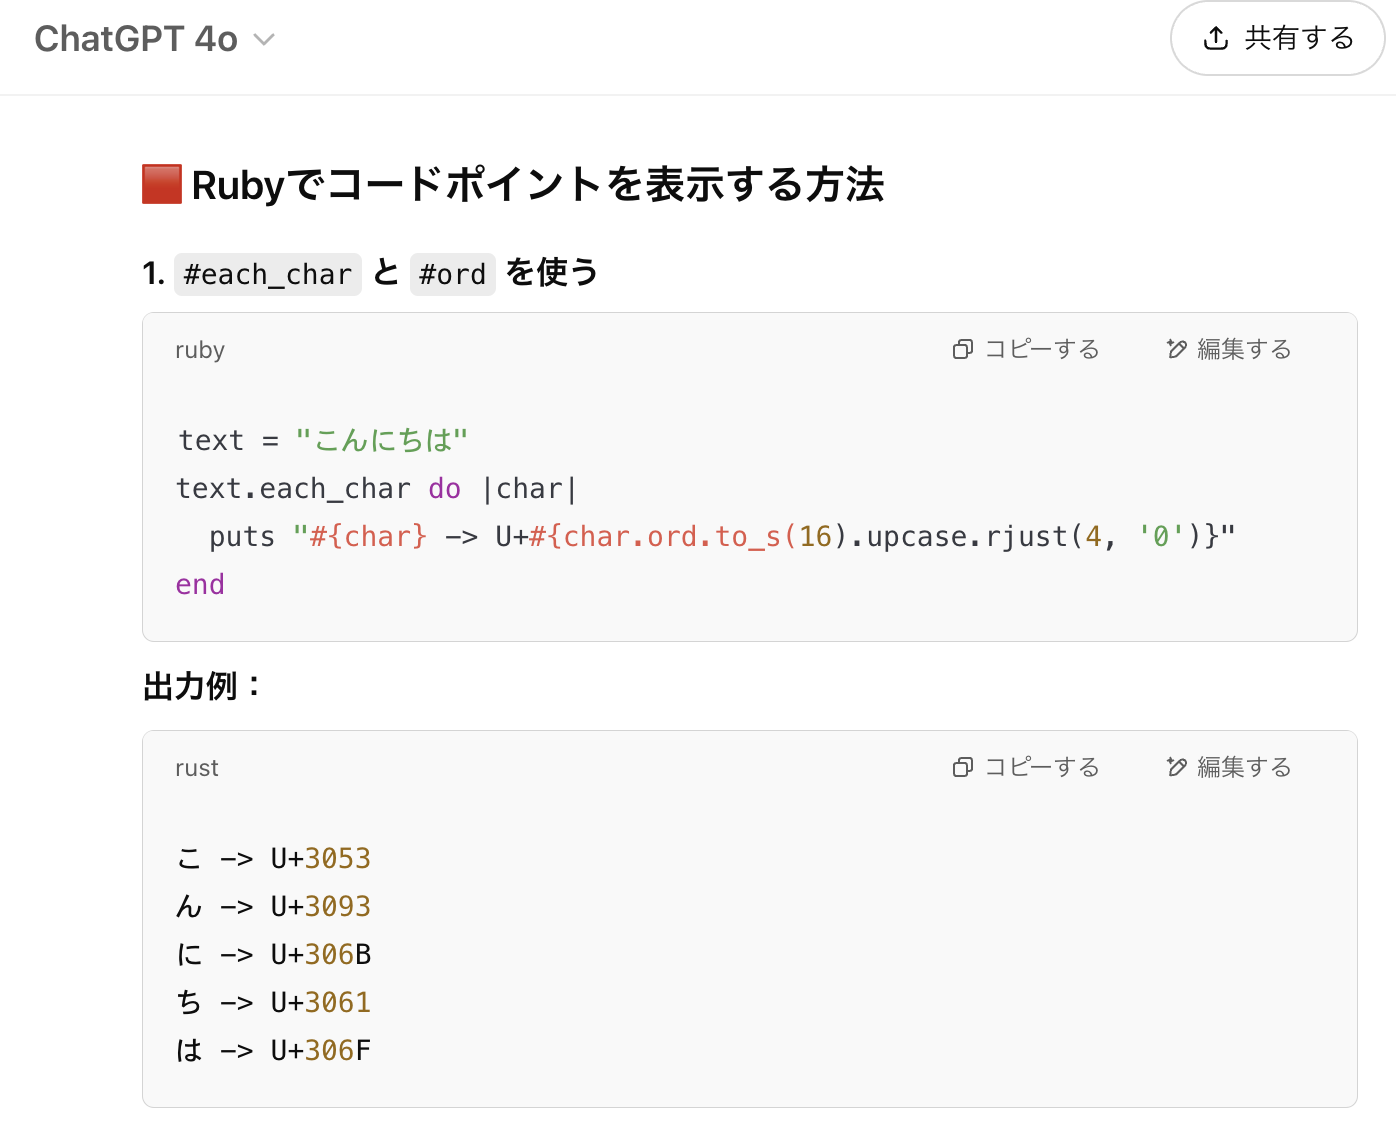This screenshot has width=1396, height=1124.
Task: Click the #ord inline code chip
Action: pos(452,274)
